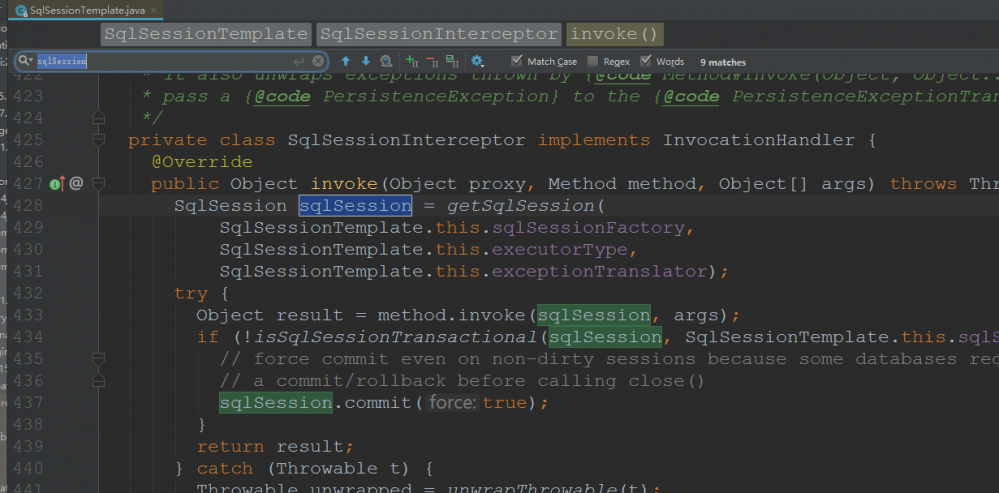Toggle the fold marker on line 436
Screen dimensions: 999x493
pyautogui.click(x=98, y=381)
